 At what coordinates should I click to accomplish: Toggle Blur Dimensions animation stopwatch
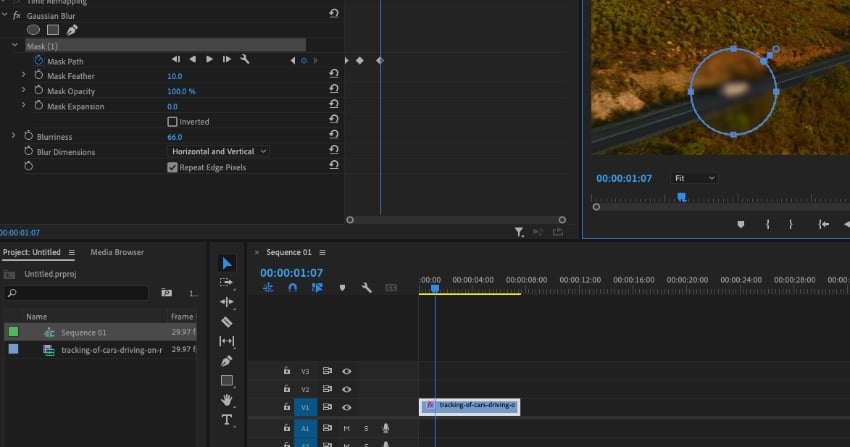coord(29,151)
